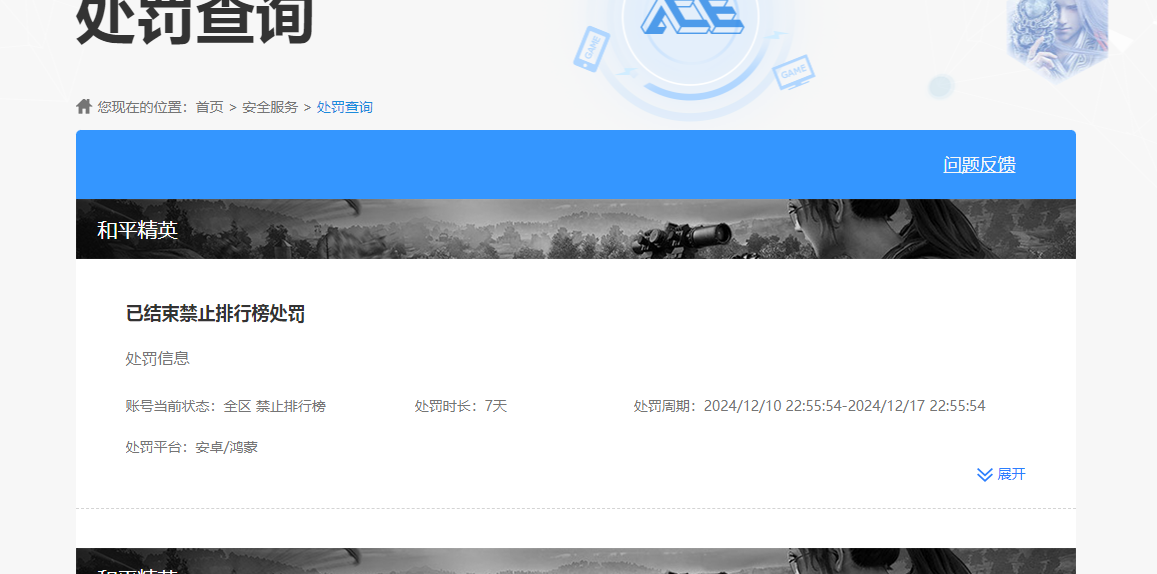The image size is (1157, 574).
Task: Open the 首页 breadcrumb link
Action: click(x=210, y=107)
